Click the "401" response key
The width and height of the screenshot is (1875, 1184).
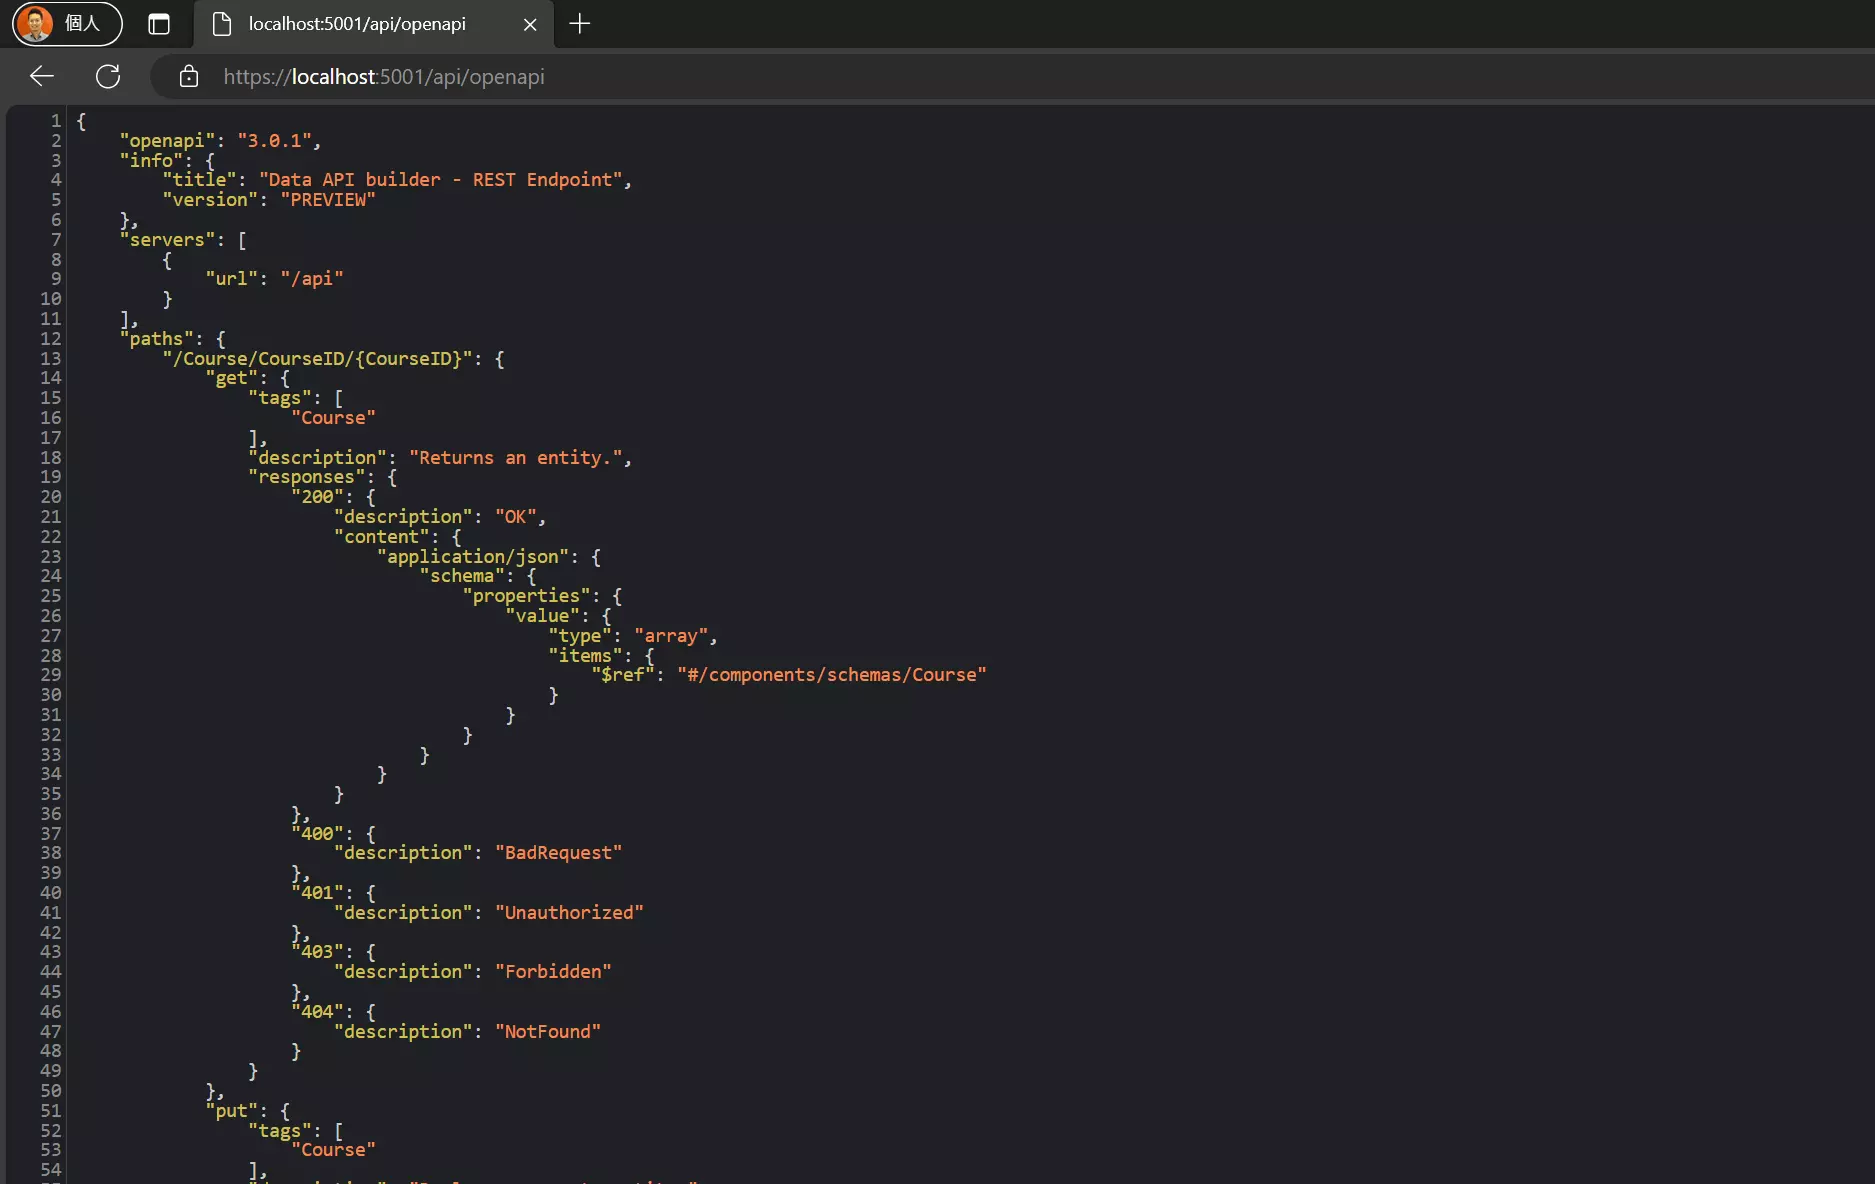tap(317, 893)
